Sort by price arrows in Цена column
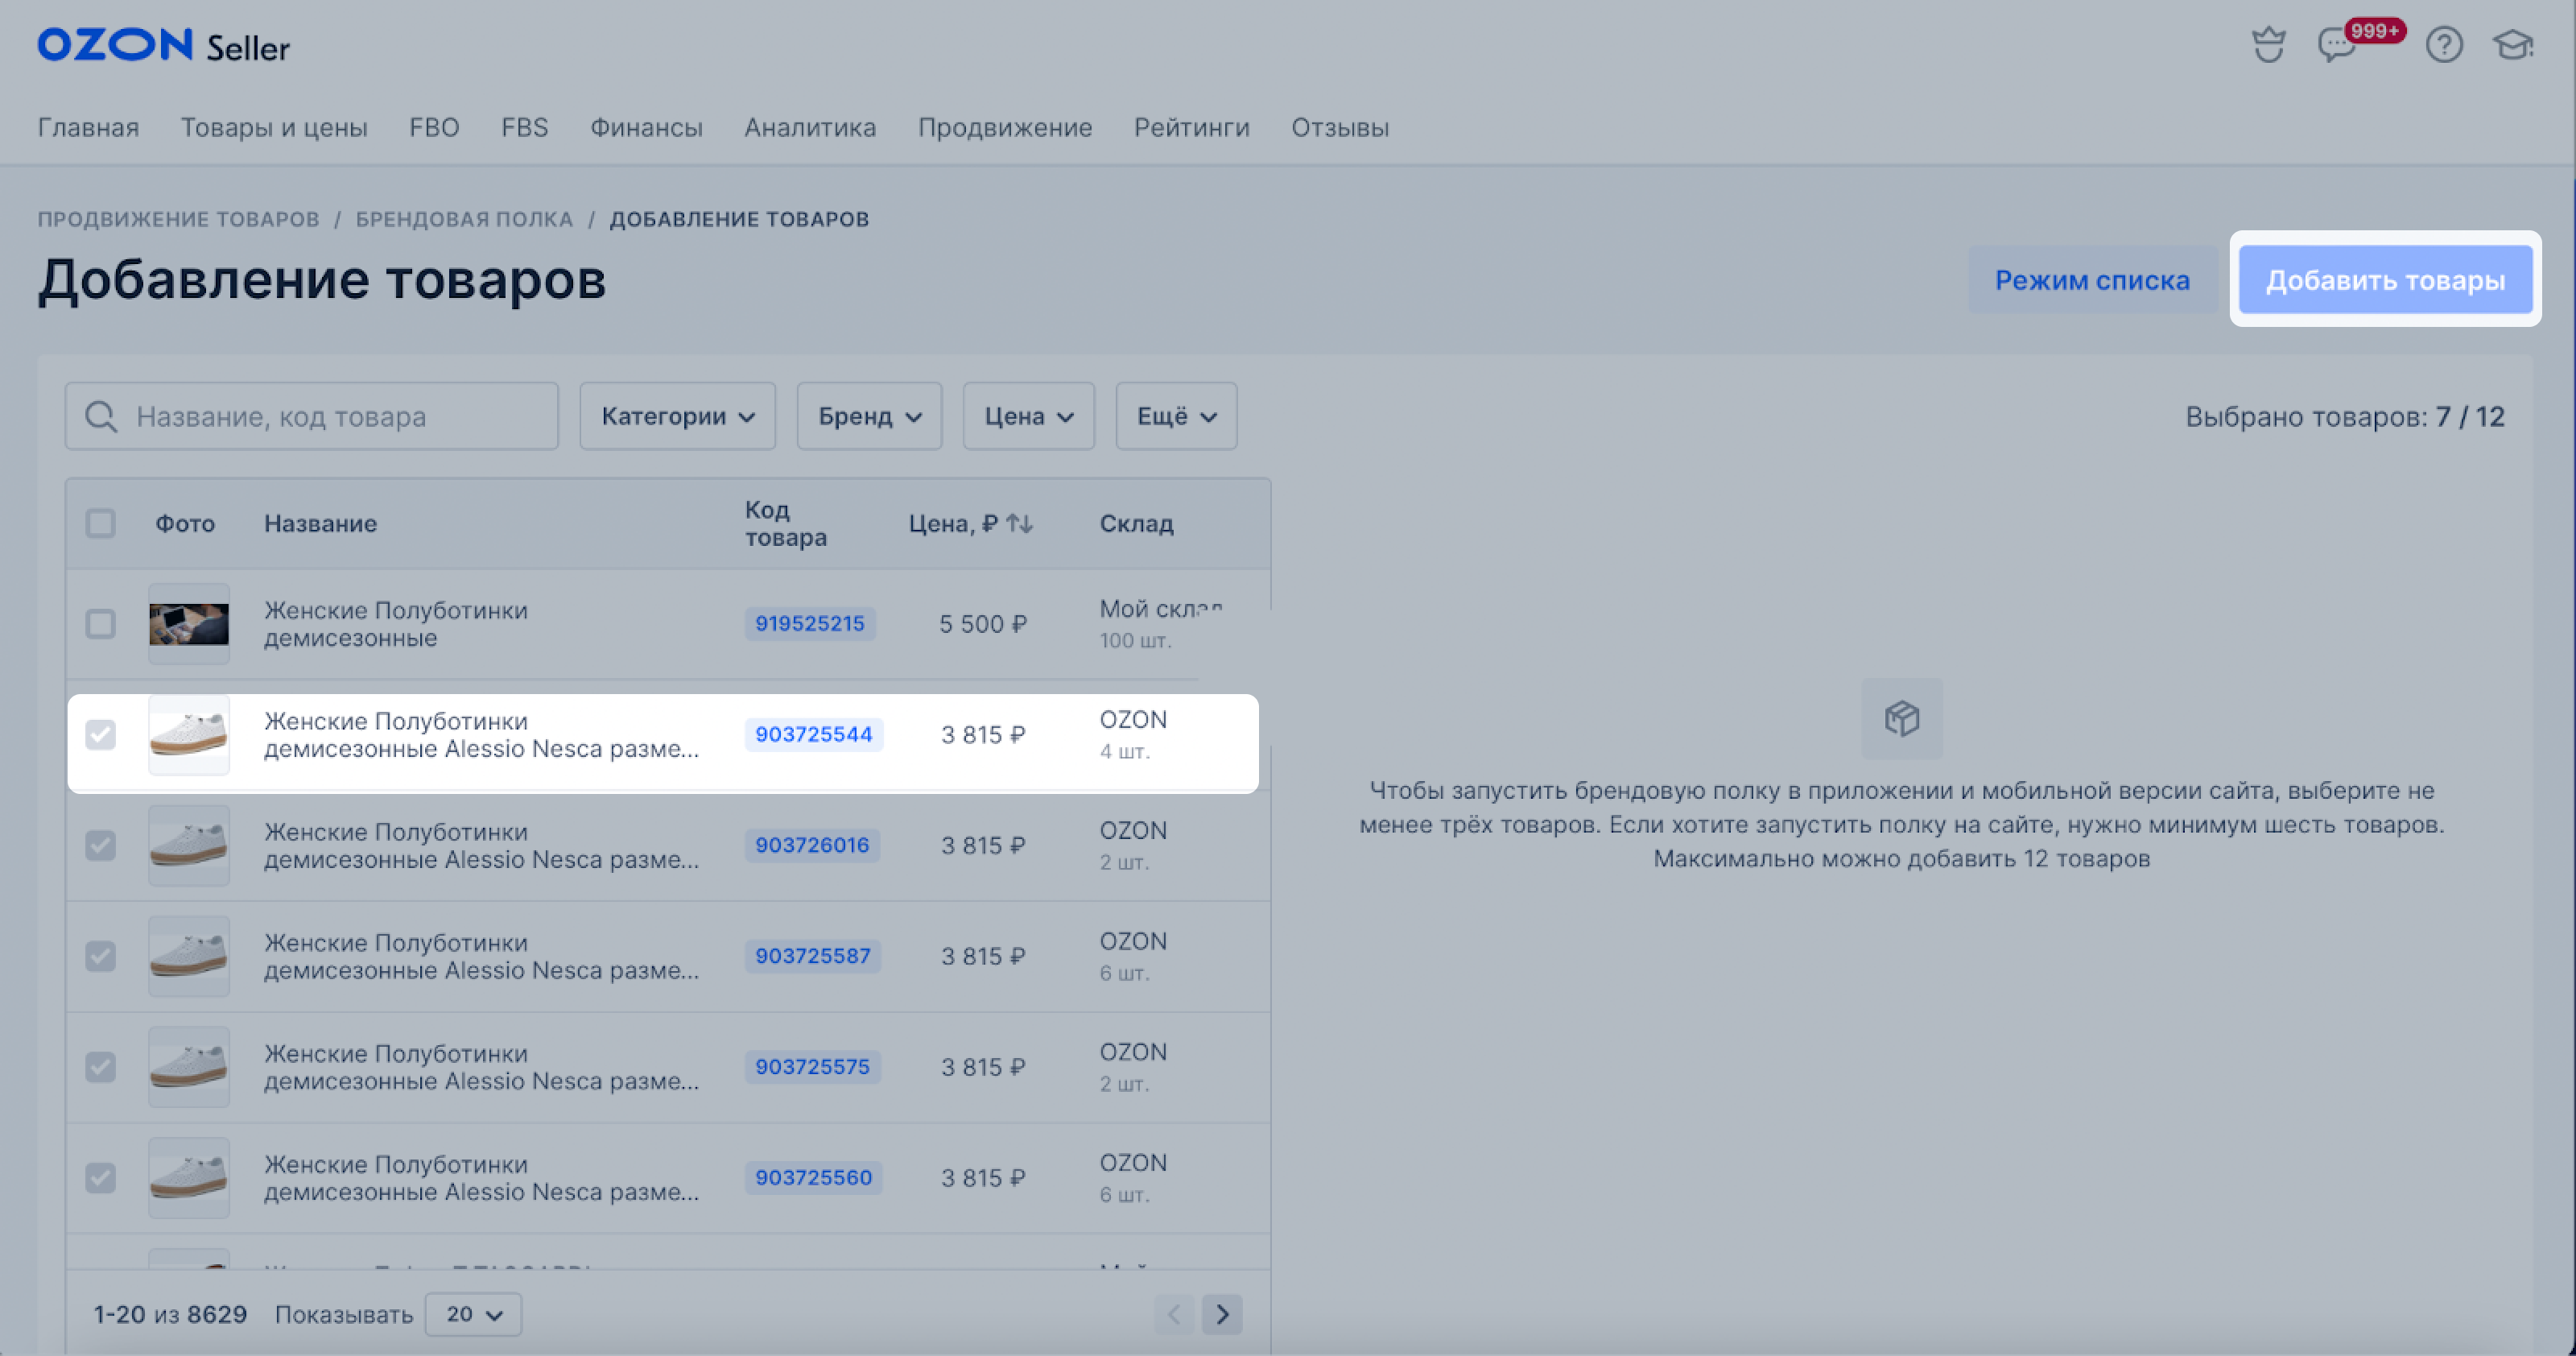The width and height of the screenshot is (2576, 1356). pos(1020,523)
